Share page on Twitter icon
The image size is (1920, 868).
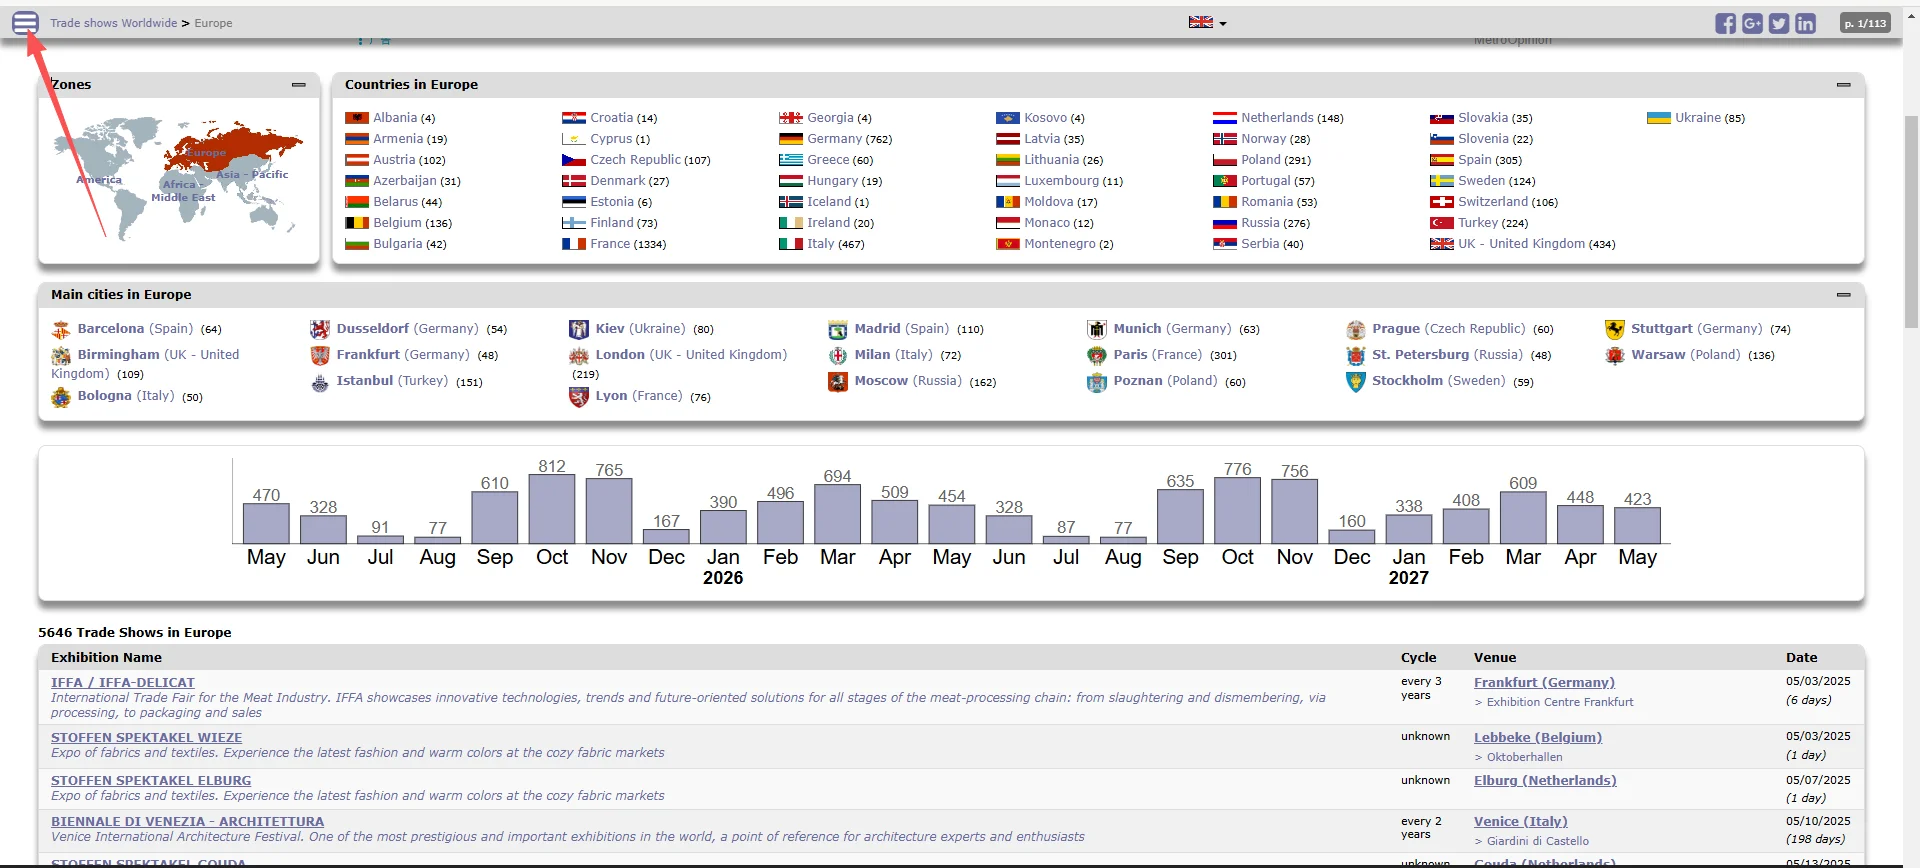coord(1778,23)
